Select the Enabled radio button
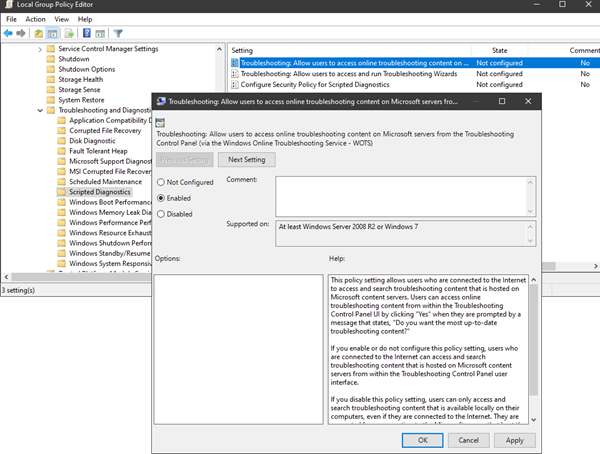 click(x=161, y=198)
